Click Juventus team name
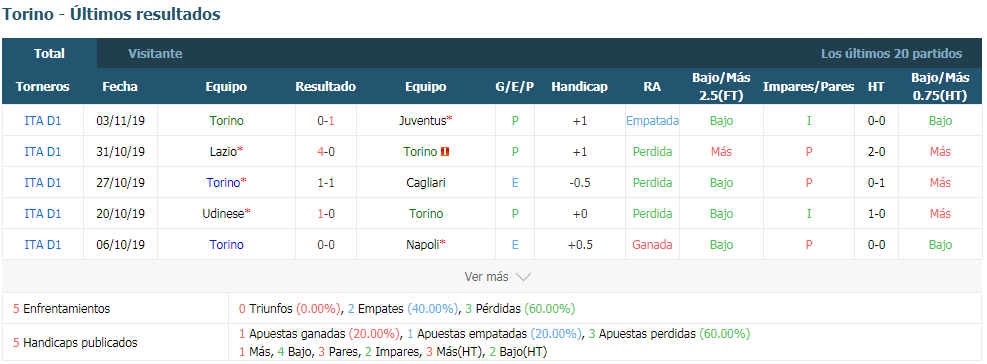987x364 pixels. (422, 121)
